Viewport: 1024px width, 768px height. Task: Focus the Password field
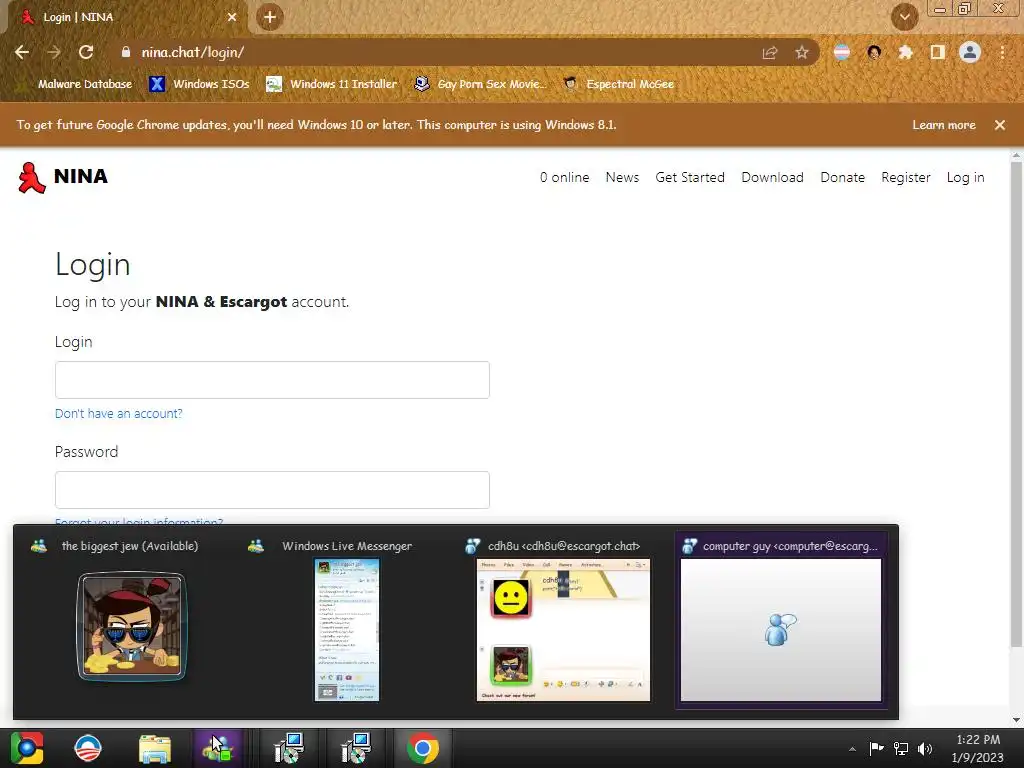[272, 490]
